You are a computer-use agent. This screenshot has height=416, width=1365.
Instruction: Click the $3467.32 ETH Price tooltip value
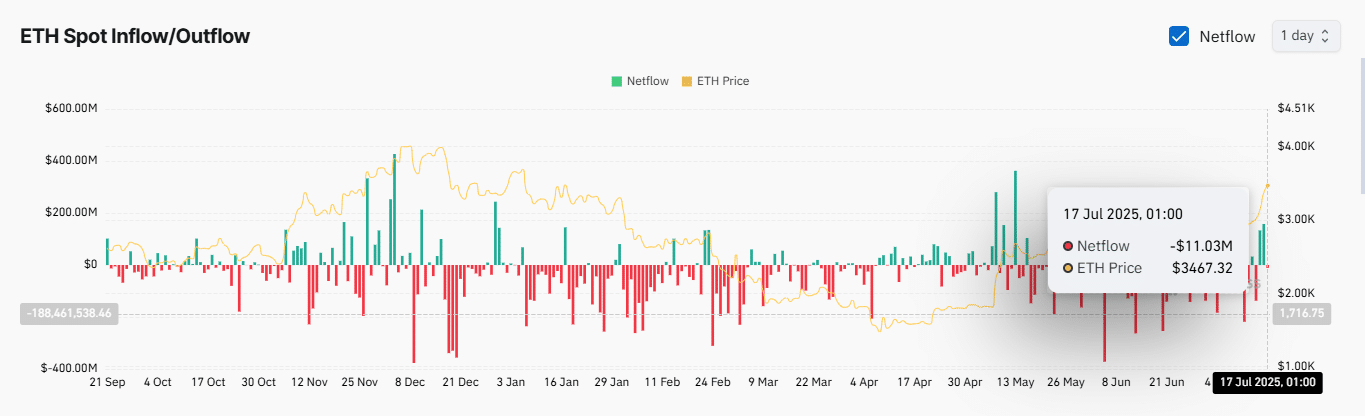tap(1202, 268)
